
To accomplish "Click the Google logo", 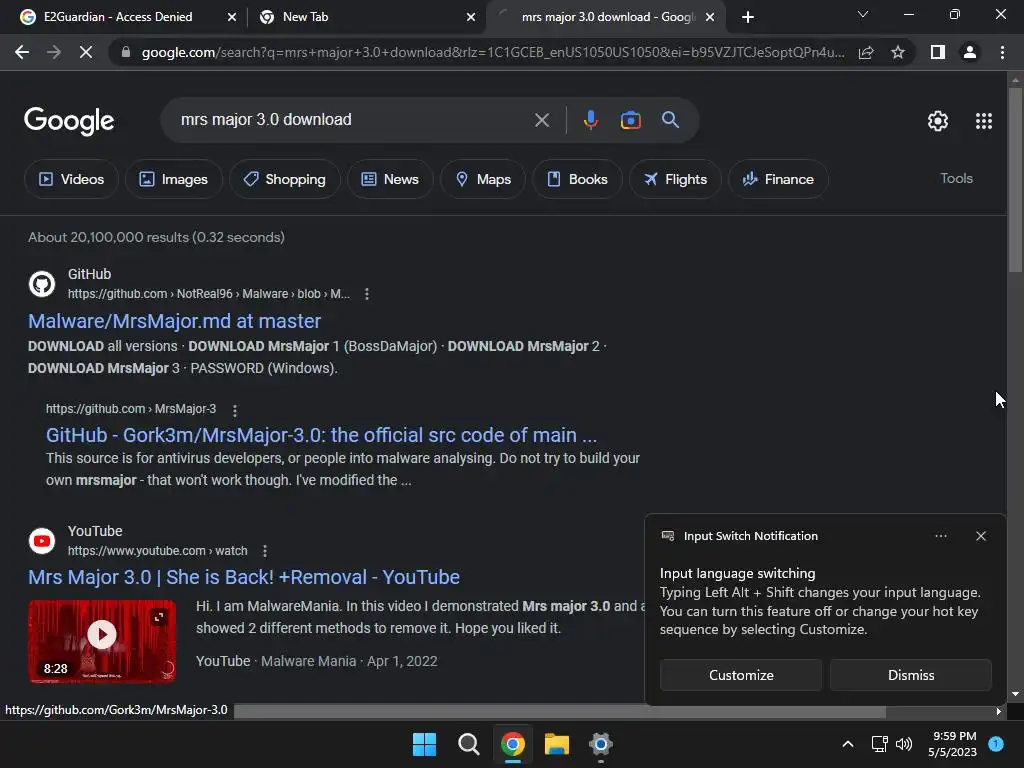I will 69,121.
